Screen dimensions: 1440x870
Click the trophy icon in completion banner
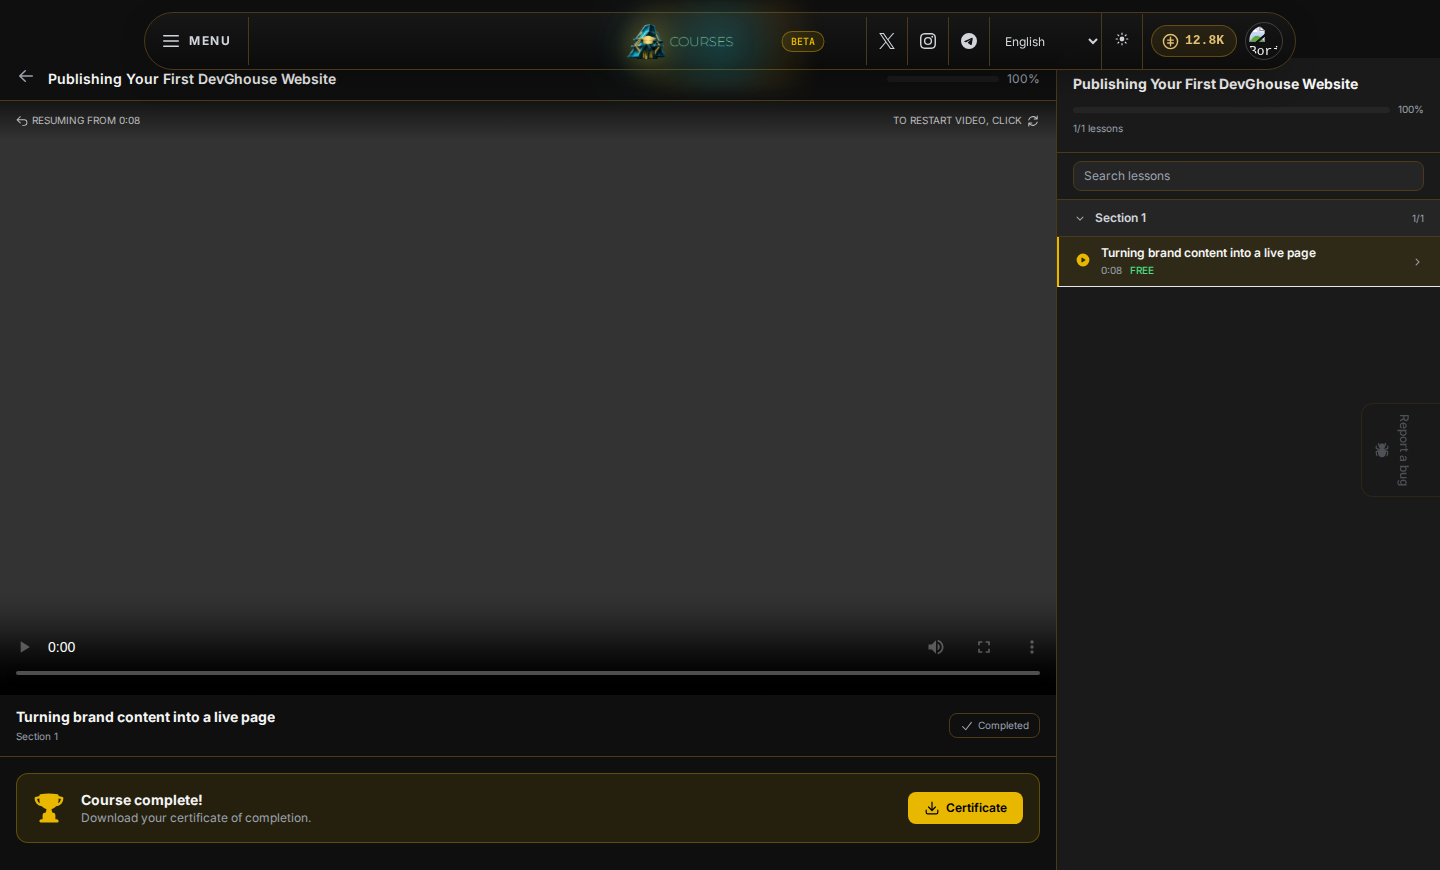49,808
